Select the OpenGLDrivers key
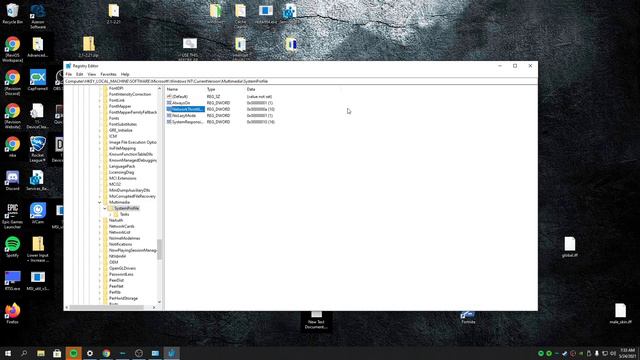 click(x=122, y=268)
